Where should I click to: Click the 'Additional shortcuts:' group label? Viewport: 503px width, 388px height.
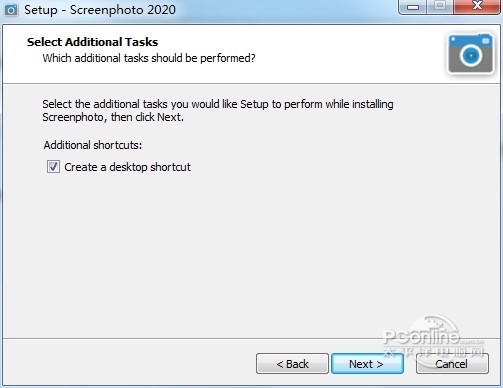pyautogui.click(x=93, y=145)
